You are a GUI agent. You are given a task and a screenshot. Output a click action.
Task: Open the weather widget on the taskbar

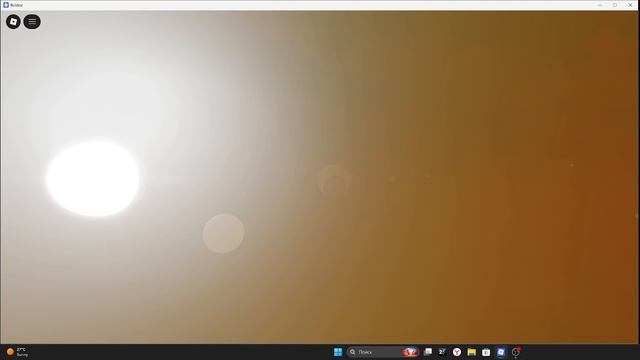point(18,352)
